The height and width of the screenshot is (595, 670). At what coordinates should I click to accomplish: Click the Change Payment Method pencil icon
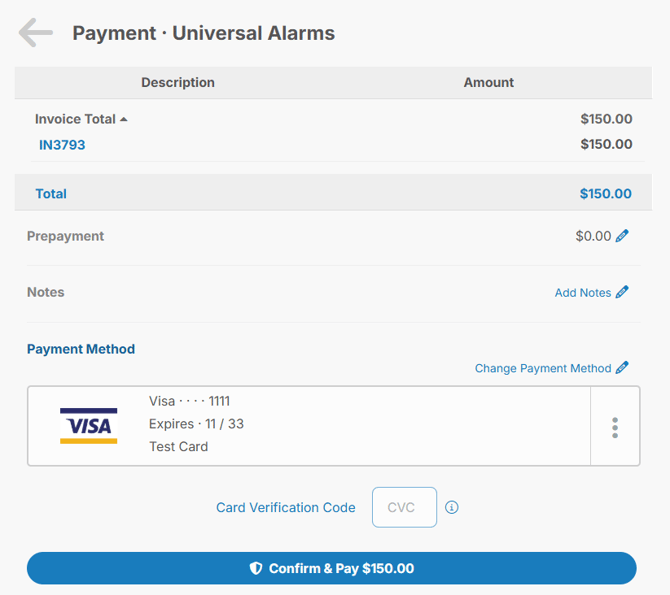622,368
